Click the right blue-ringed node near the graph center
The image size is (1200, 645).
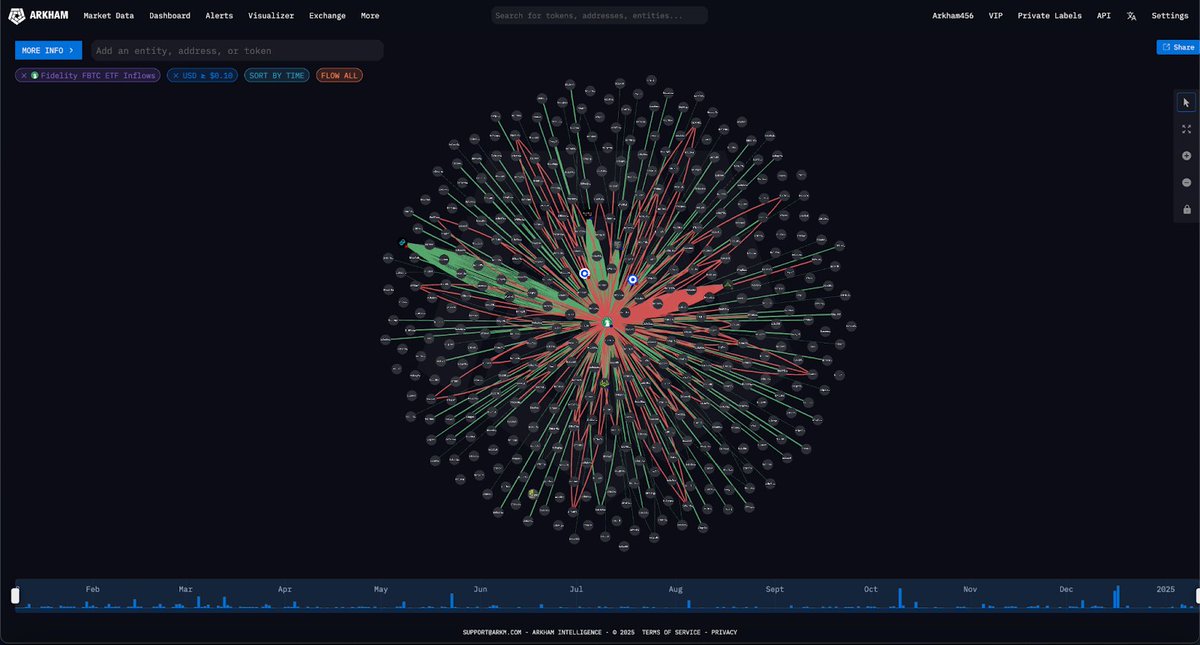(x=633, y=280)
